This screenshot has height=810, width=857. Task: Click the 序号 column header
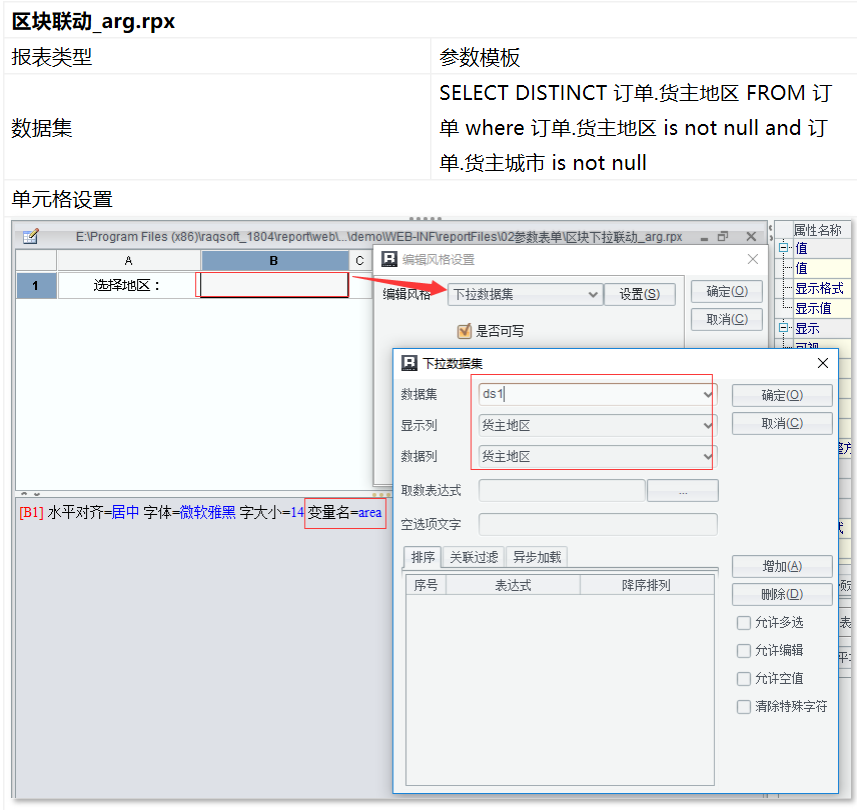point(426,585)
